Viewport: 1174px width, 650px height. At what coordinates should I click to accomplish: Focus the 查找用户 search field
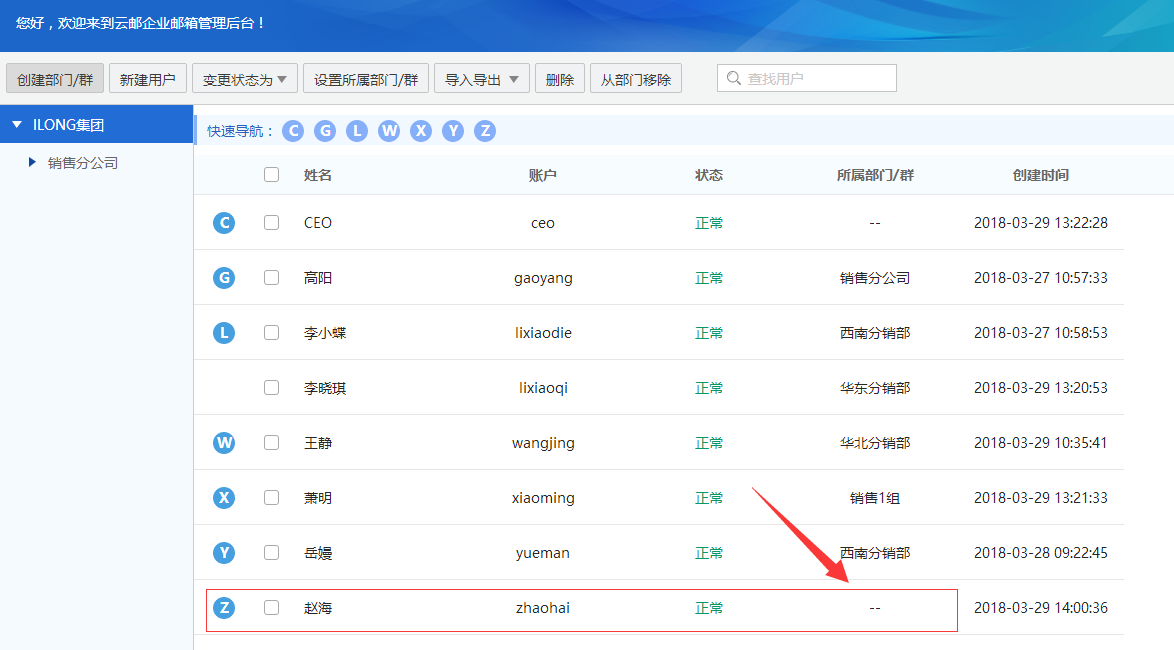click(806, 78)
